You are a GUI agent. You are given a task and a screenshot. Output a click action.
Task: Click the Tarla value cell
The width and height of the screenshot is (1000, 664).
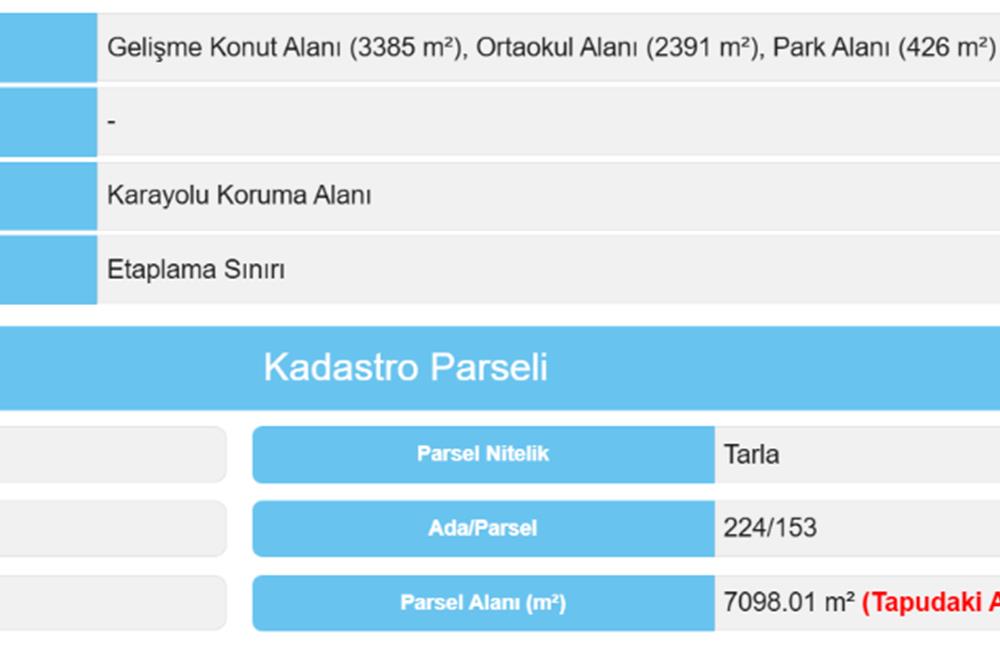click(752, 455)
